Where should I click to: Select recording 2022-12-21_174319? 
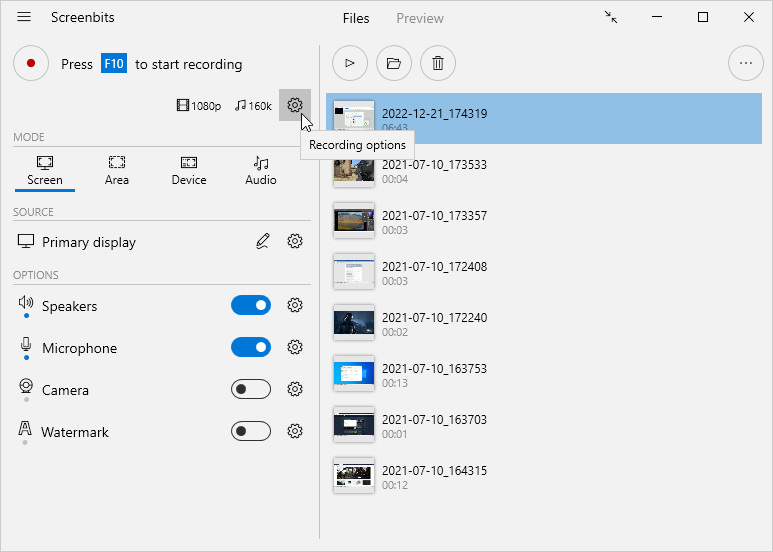click(x=544, y=119)
